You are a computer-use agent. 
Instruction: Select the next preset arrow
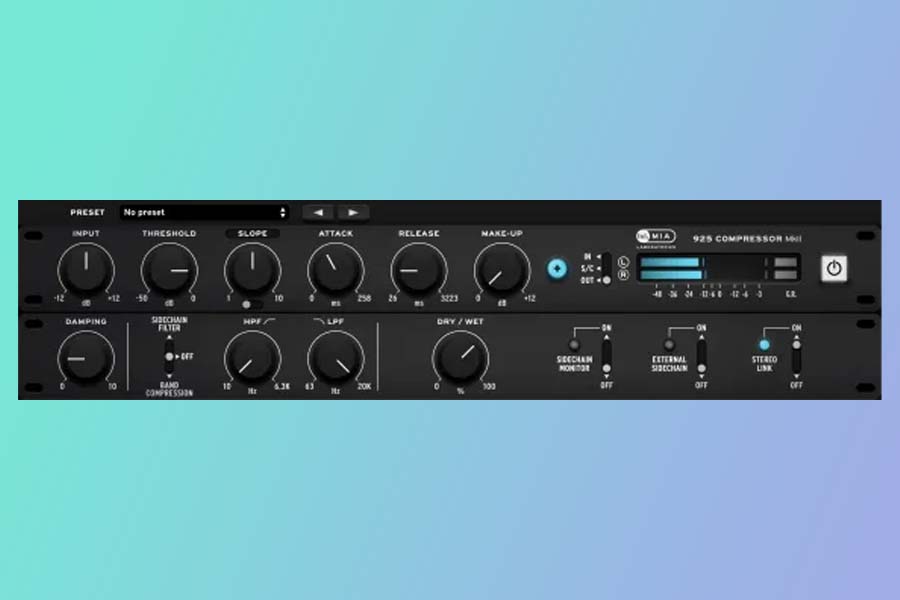point(353,212)
